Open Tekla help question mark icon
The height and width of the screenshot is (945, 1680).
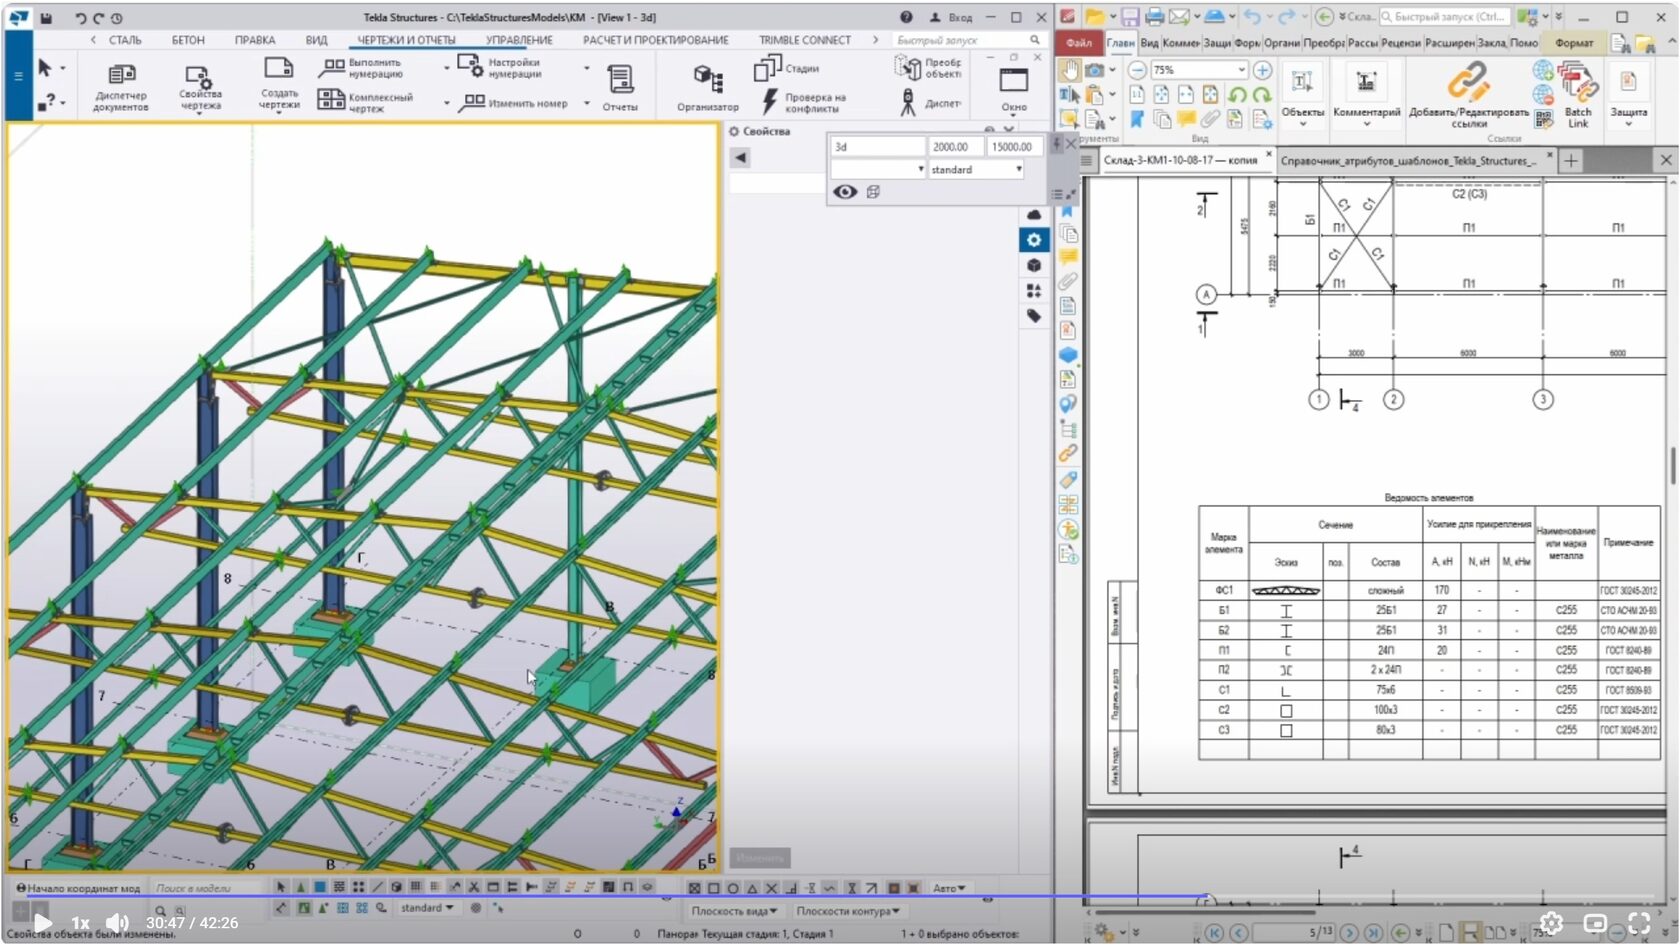pos(906,17)
